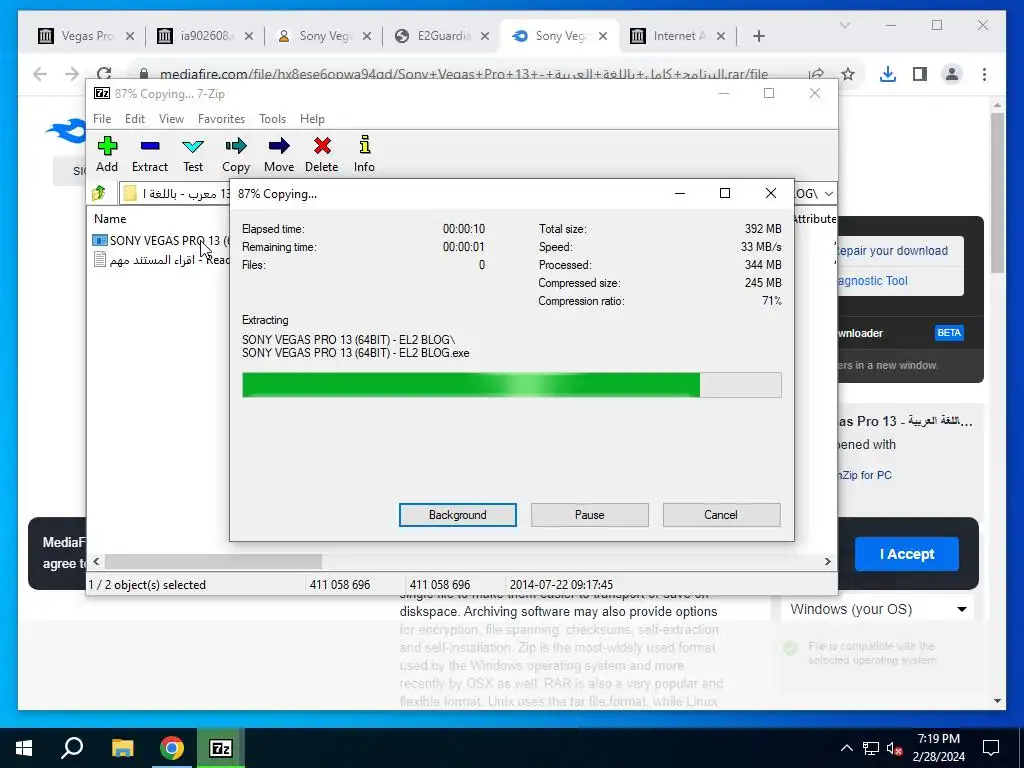Image resolution: width=1024 pixels, height=768 pixels.
Task: Click 7-Zip icon on taskbar
Action: (221, 748)
